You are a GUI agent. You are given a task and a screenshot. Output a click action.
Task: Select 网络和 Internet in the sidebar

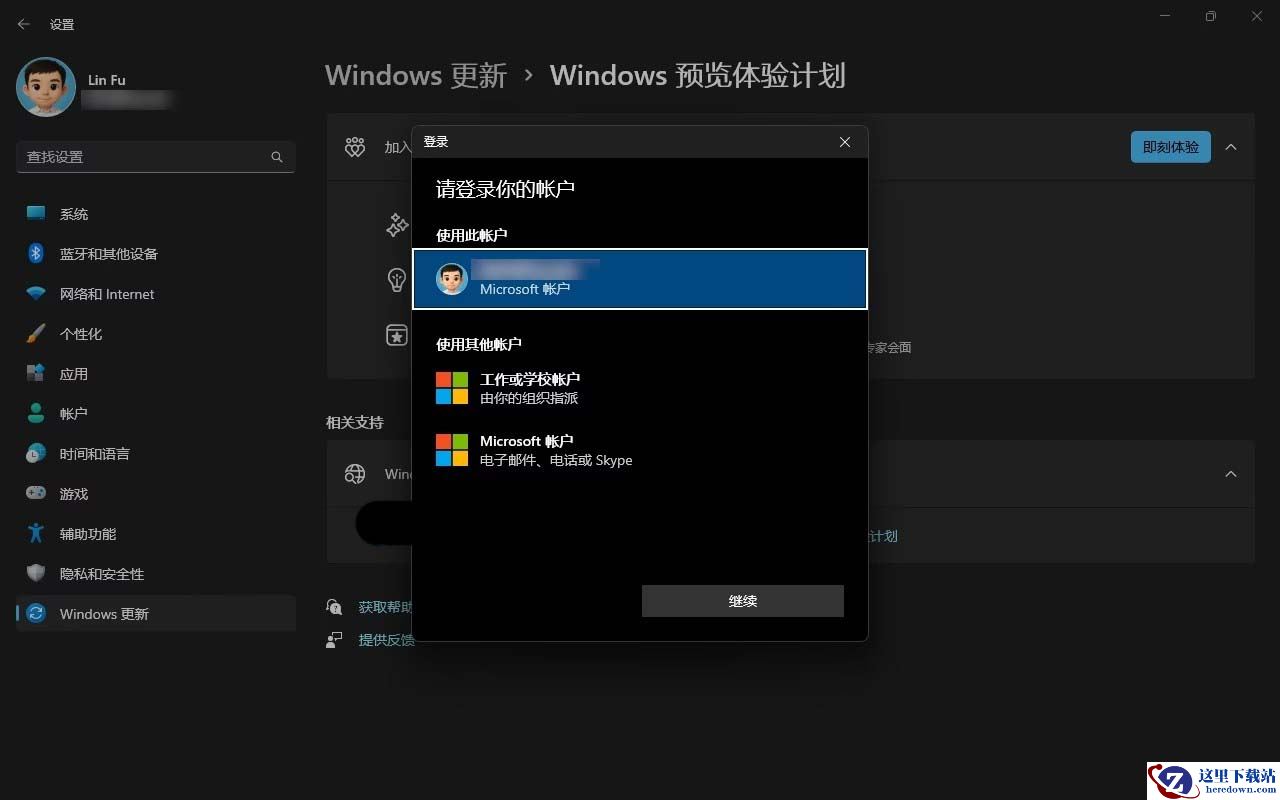tap(156, 294)
